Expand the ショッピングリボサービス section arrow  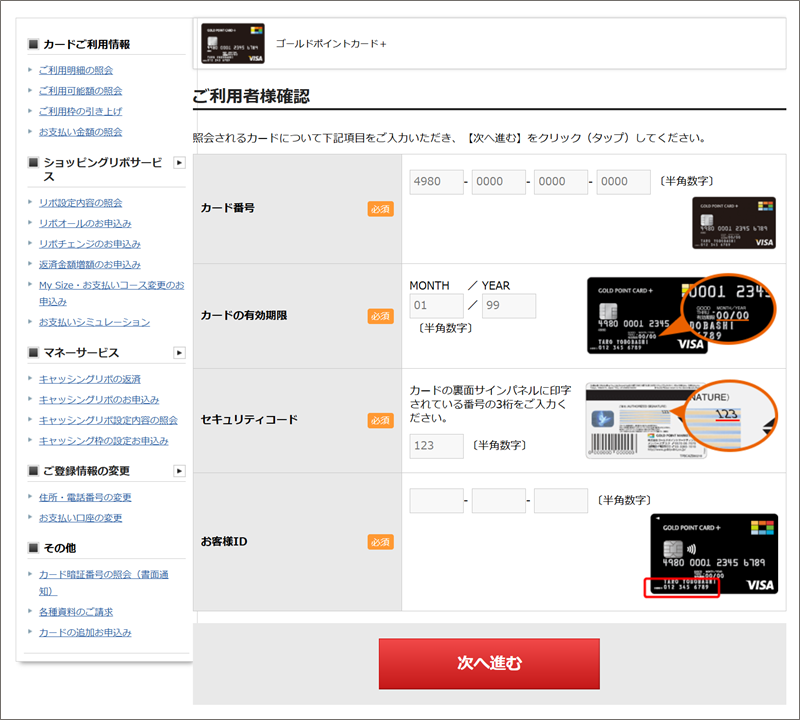click(179, 162)
